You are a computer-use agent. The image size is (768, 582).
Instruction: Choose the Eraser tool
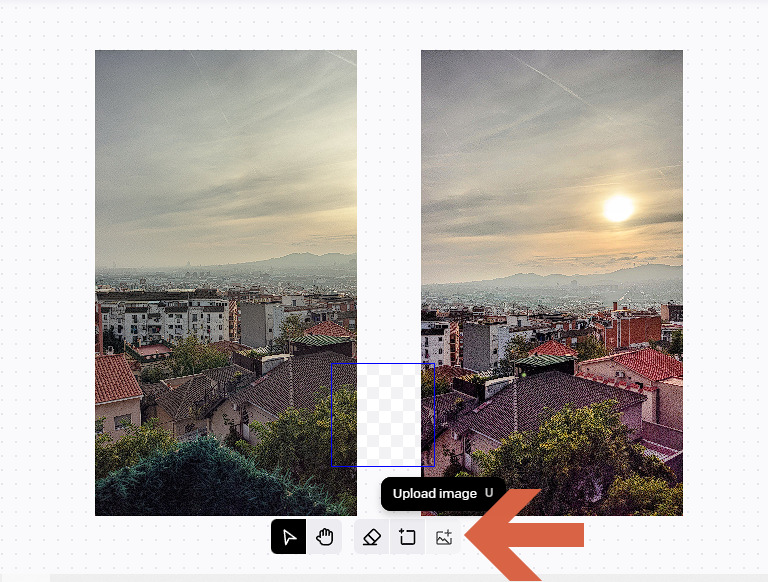(371, 537)
